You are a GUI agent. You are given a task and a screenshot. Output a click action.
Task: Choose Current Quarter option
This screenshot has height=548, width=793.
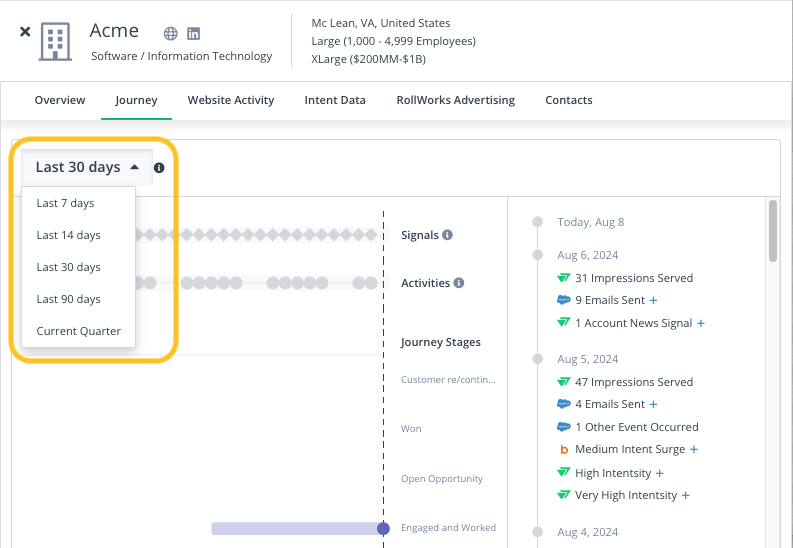tap(78, 331)
